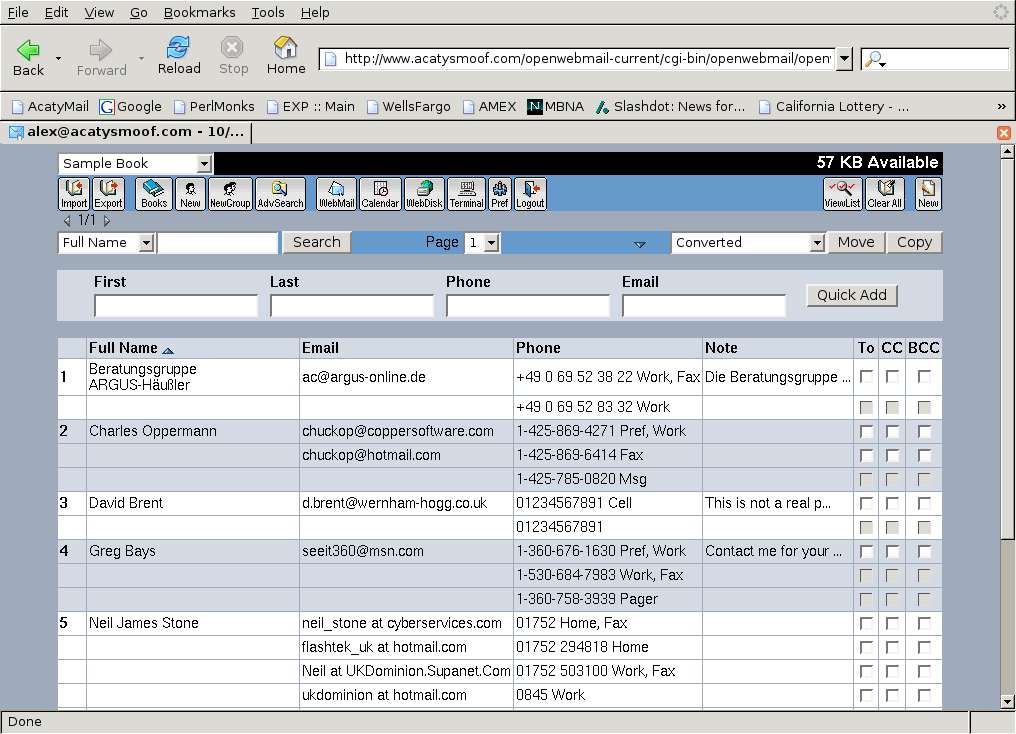
Task: Click the vertical scrollbar up arrow
Action: [x=1007, y=152]
